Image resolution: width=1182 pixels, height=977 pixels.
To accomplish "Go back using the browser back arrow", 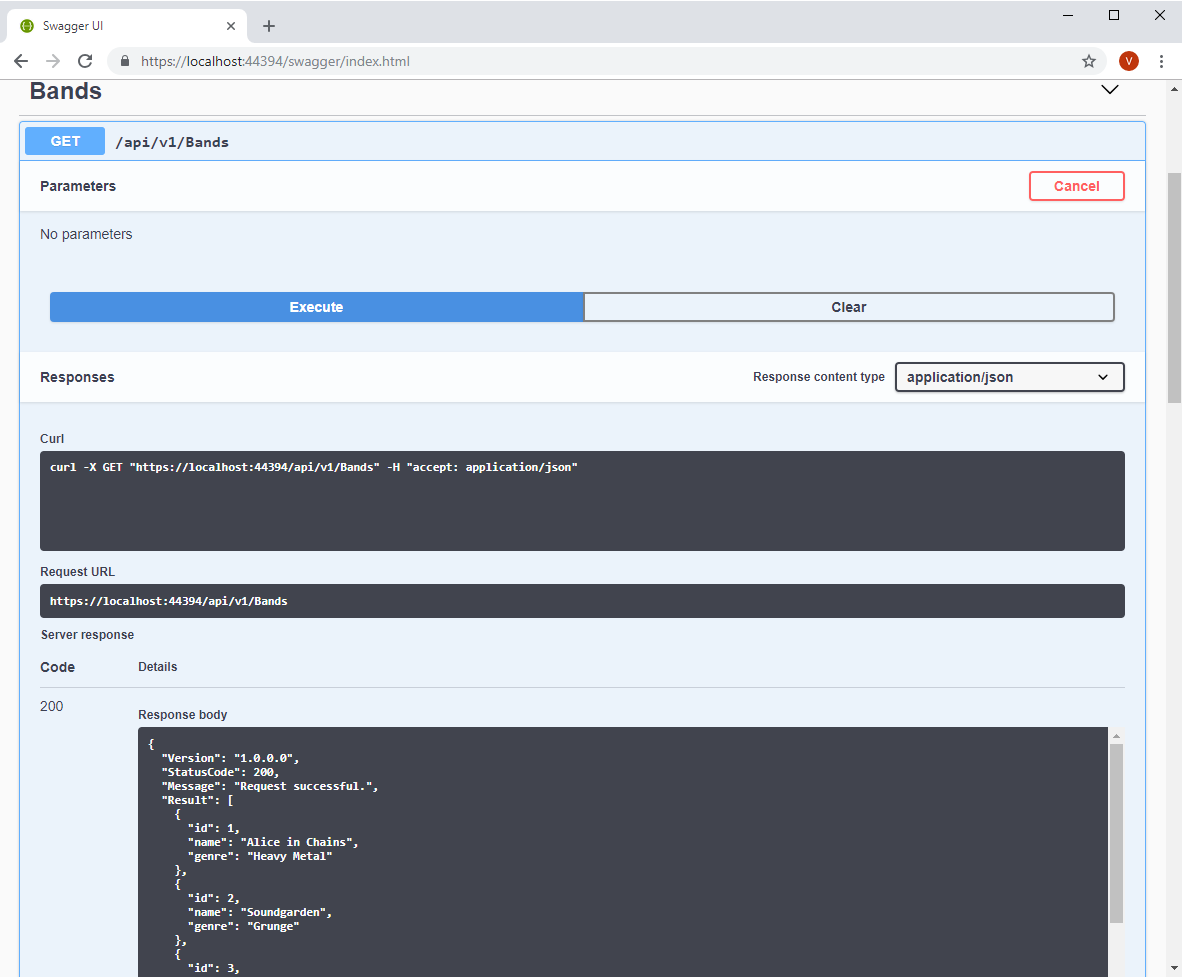I will pyautogui.click(x=21, y=61).
